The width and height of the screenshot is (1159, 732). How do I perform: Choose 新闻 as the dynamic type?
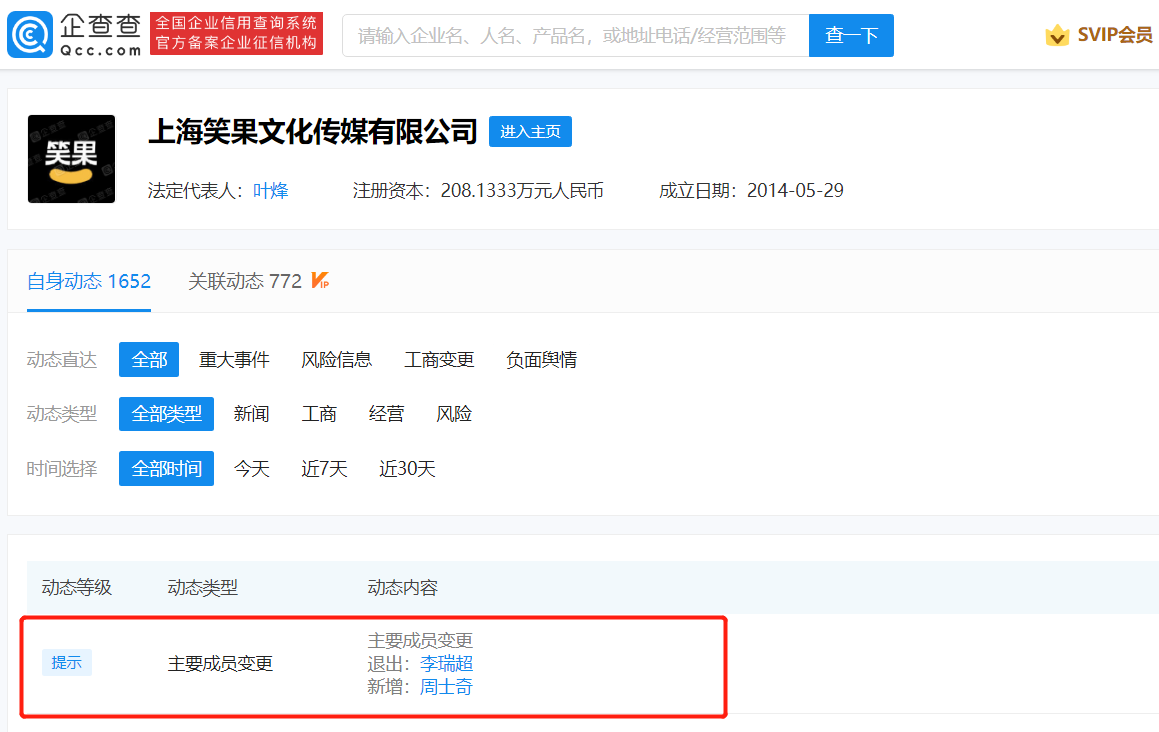coord(252,414)
